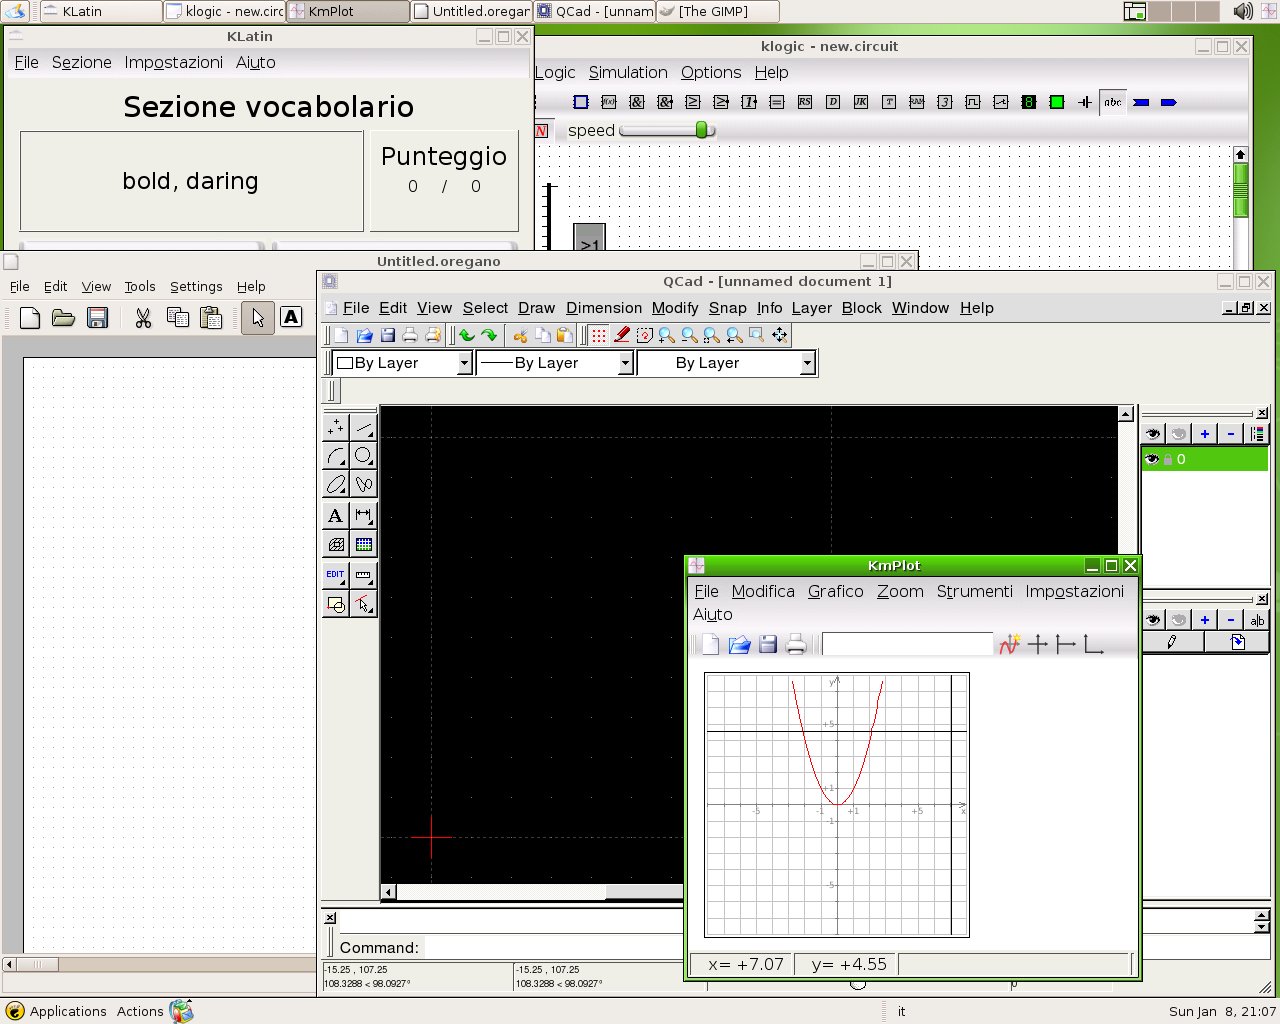Click the volume speaker icon in the panel

[1242, 11]
